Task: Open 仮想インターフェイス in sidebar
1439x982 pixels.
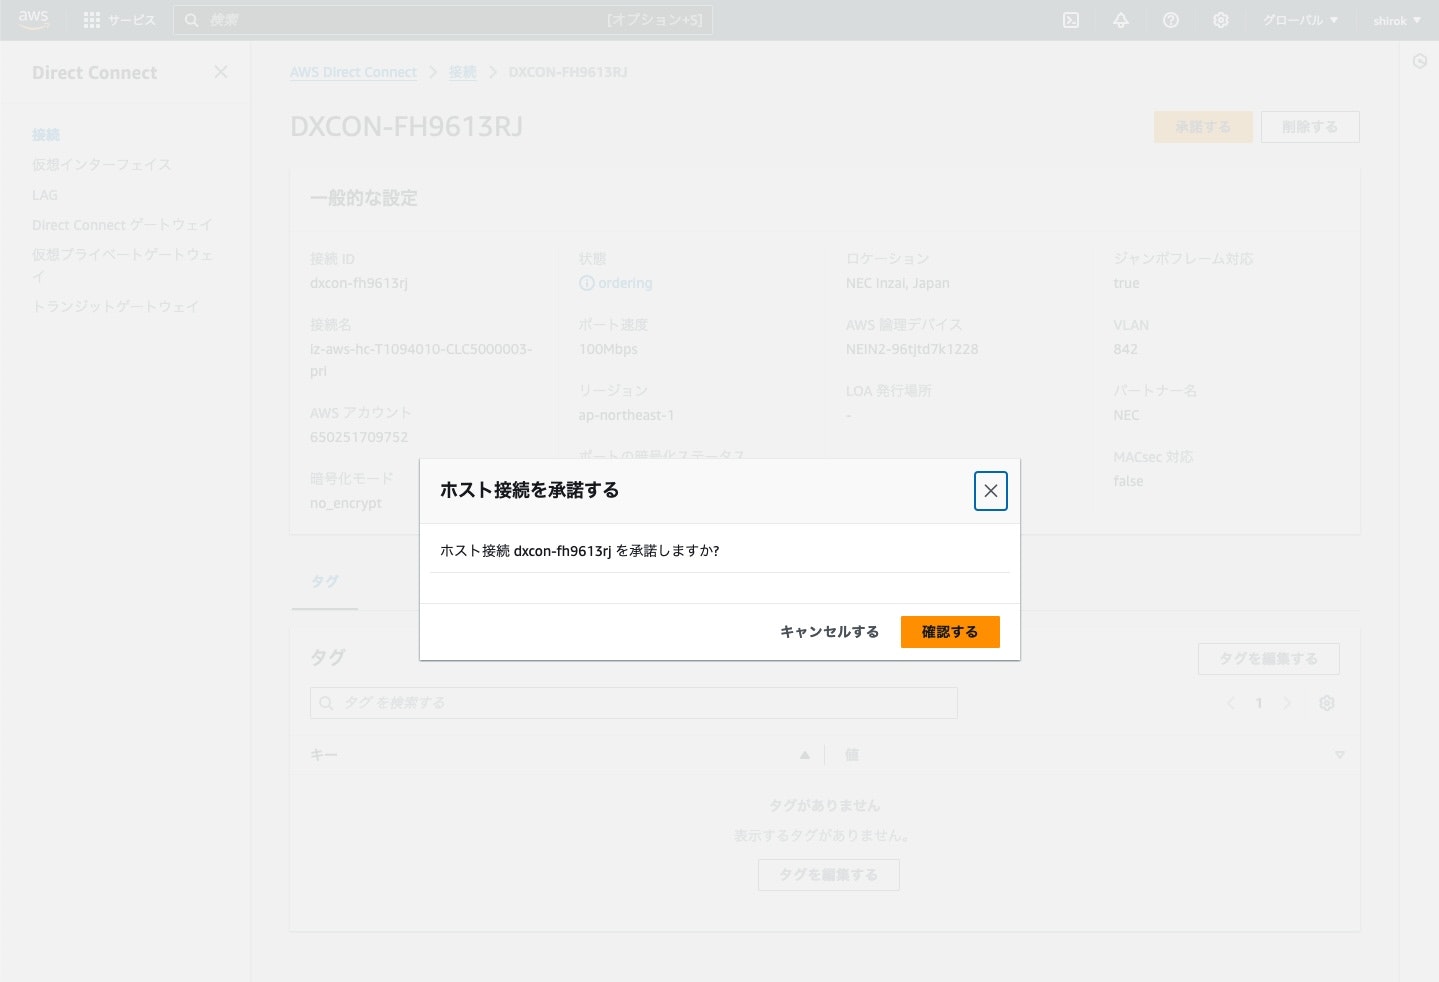Action: [102, 164]
